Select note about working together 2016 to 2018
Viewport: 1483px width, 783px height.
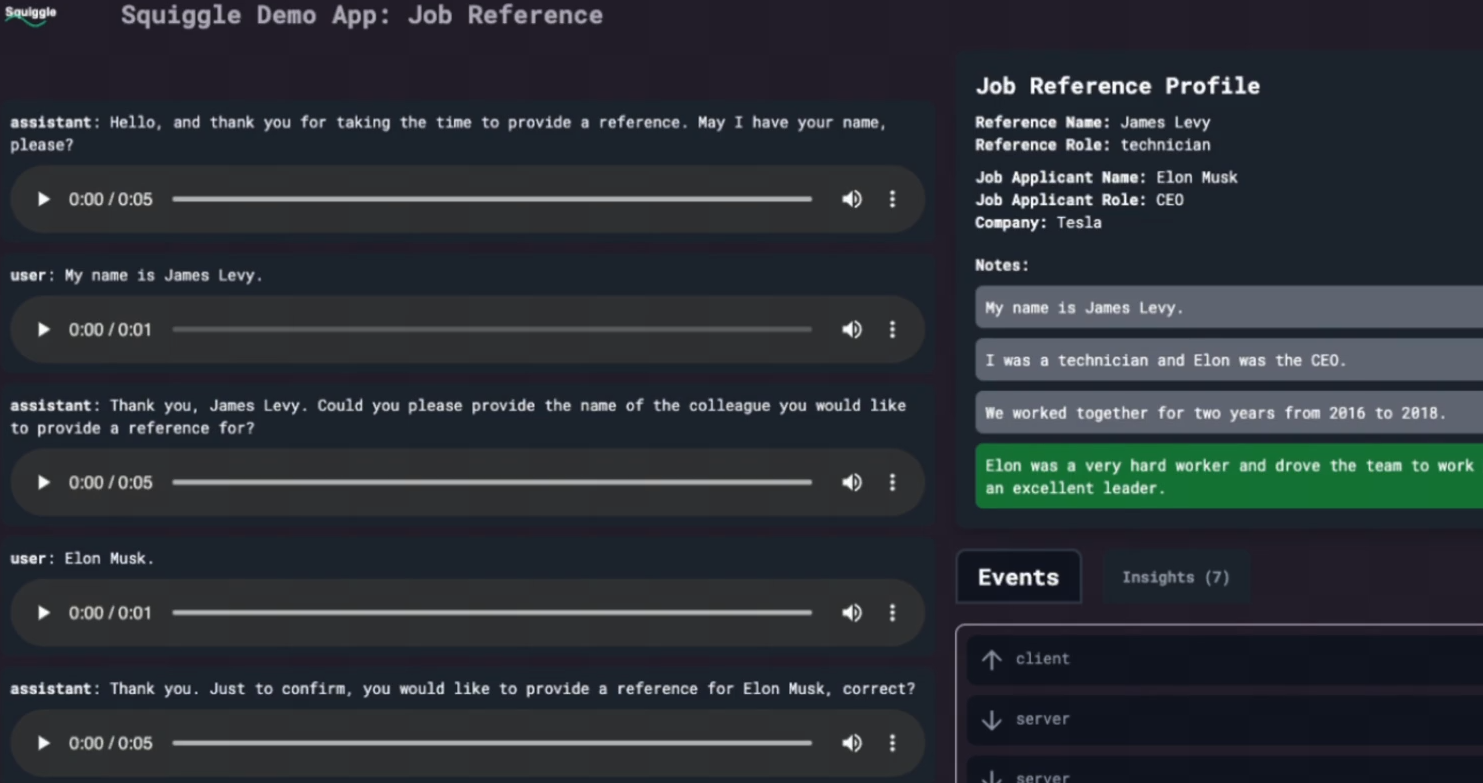1229,413
